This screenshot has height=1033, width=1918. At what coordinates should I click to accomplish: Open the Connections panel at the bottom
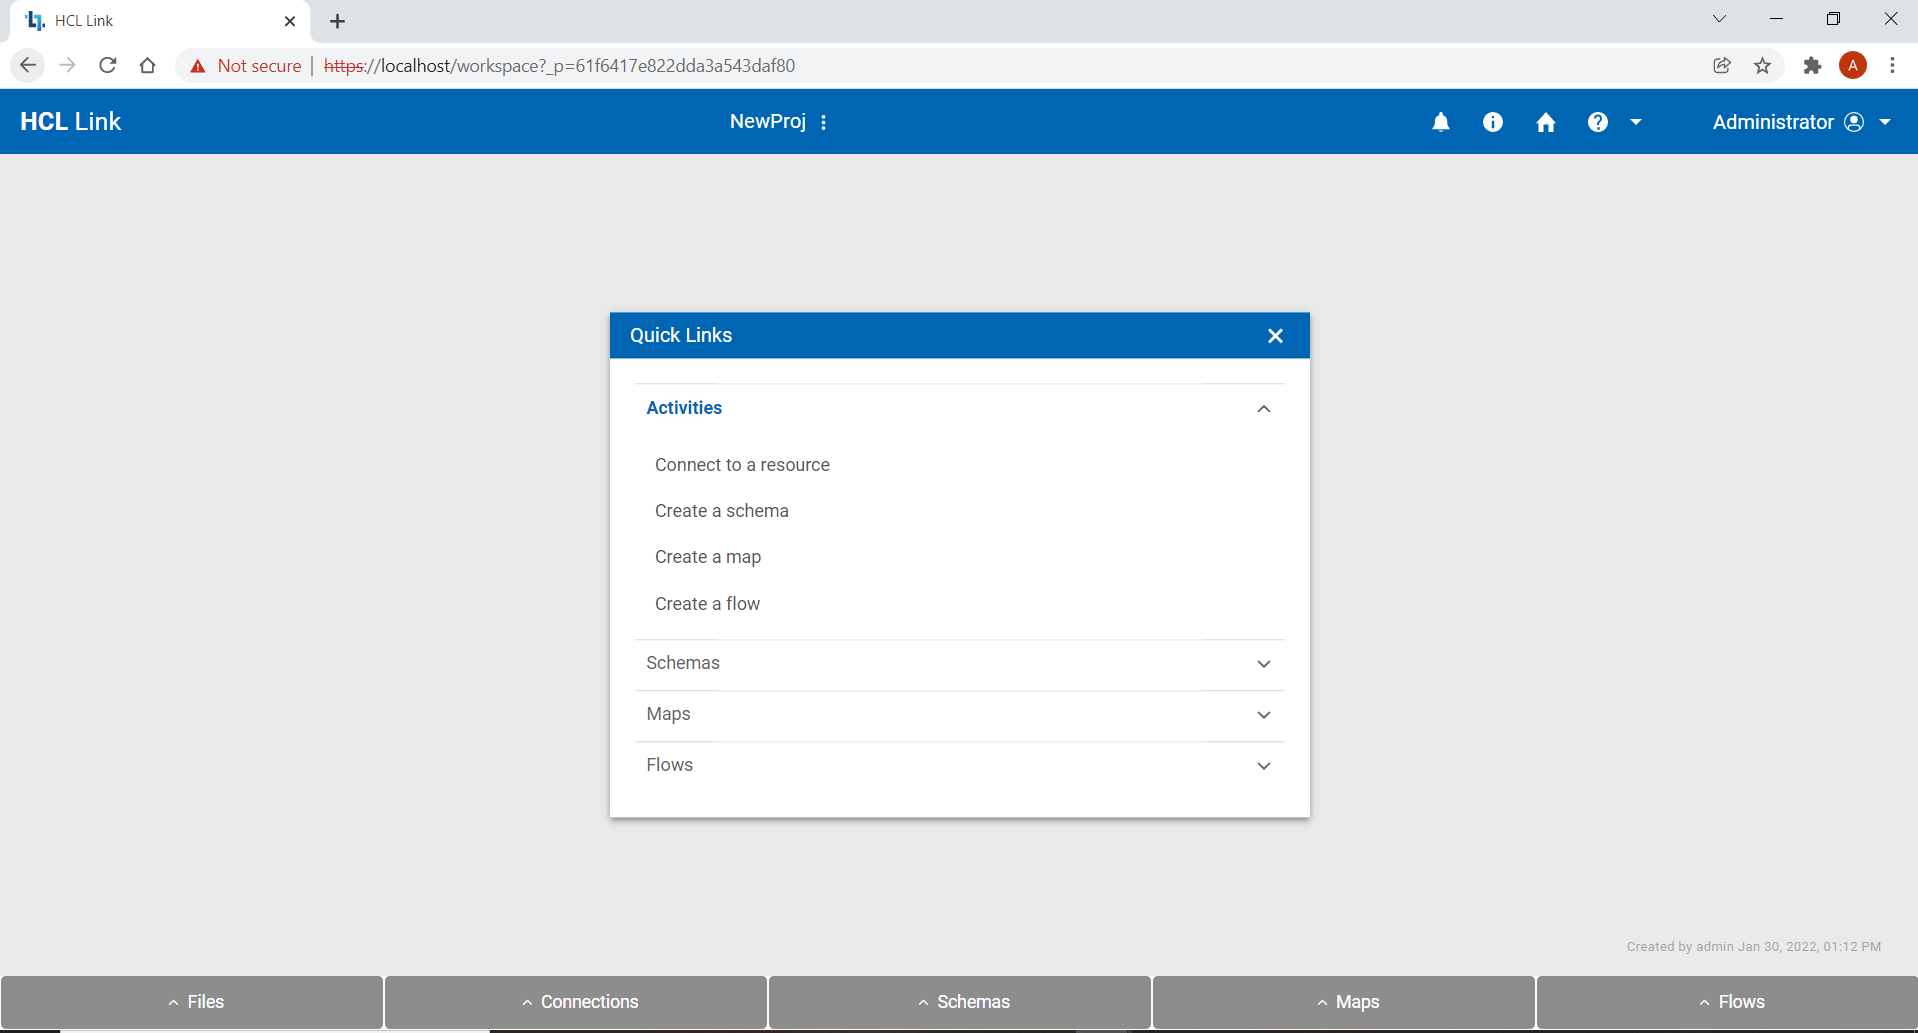(575, 1001)
